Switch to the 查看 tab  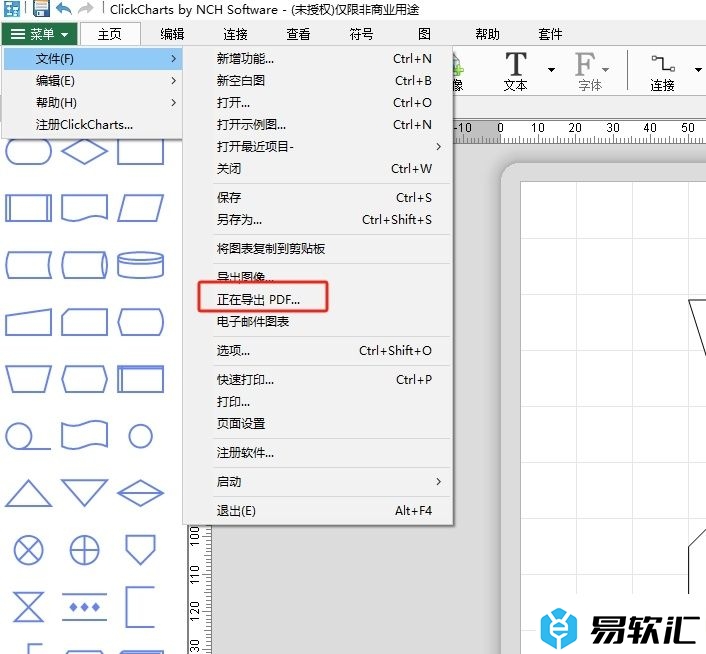pos(299,34)
